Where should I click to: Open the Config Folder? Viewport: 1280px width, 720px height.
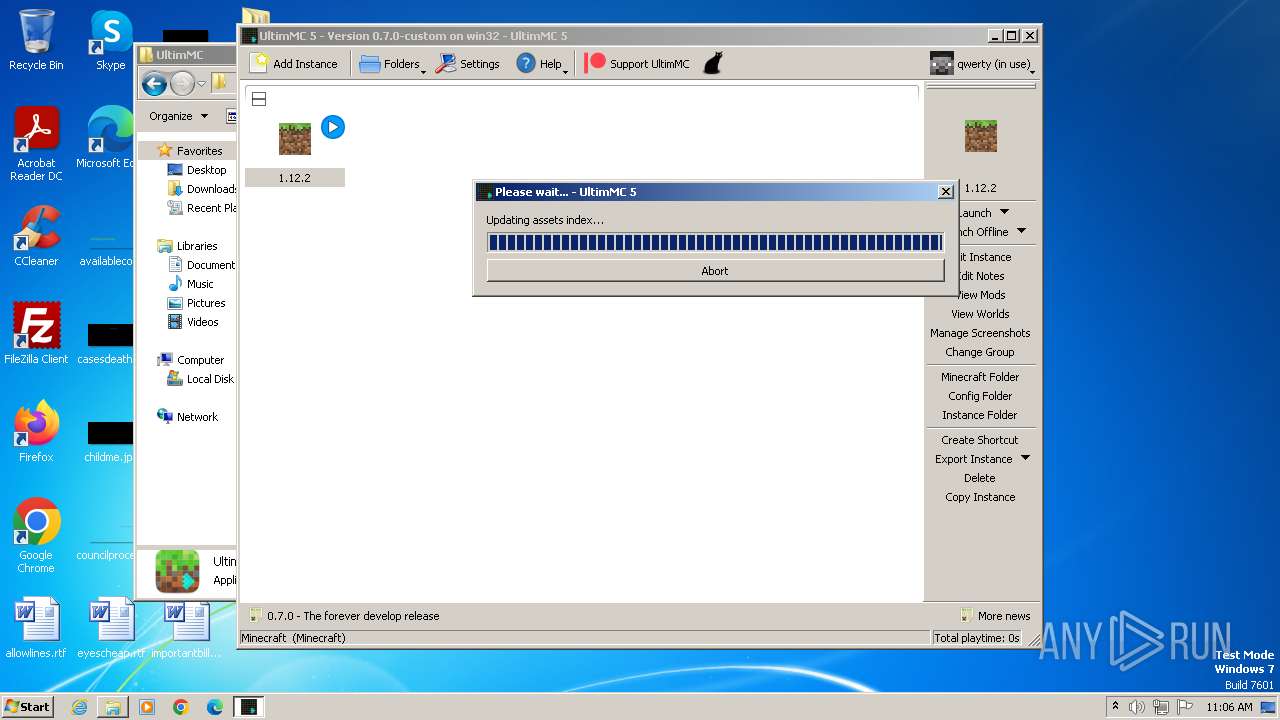(980, 396)
